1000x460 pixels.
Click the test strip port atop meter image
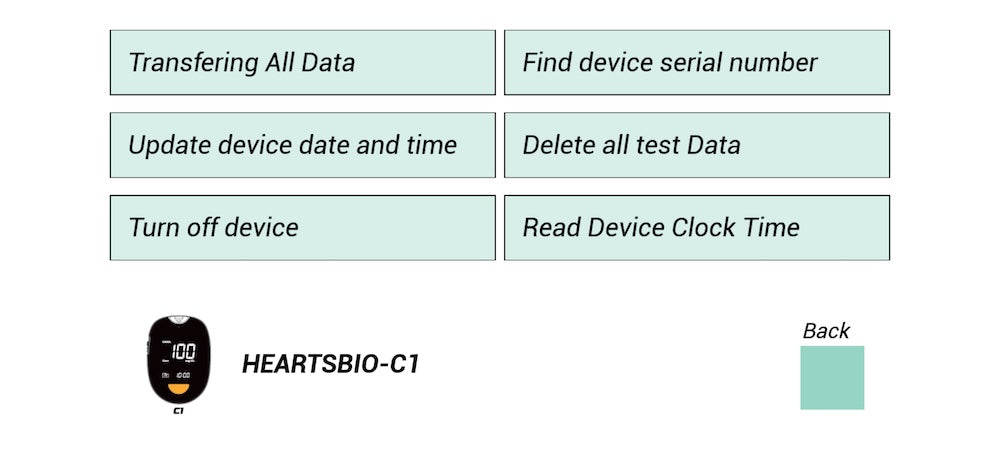(x=179, y=320)
